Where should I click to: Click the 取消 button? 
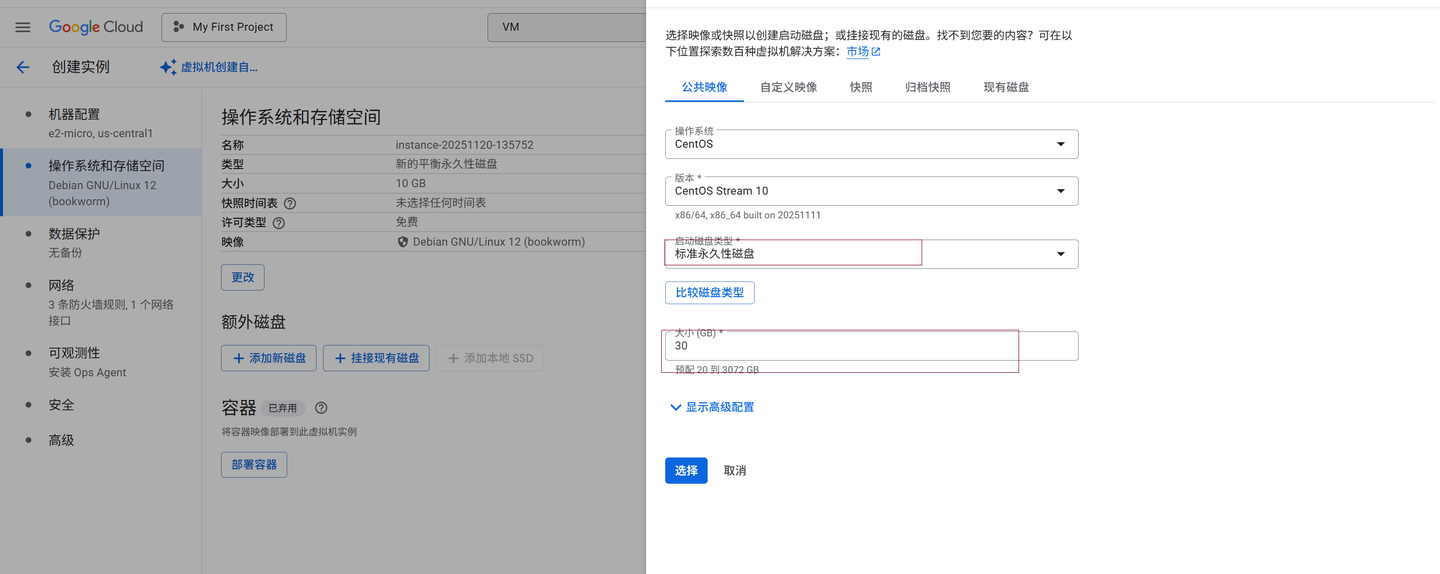tap(735, 471)
